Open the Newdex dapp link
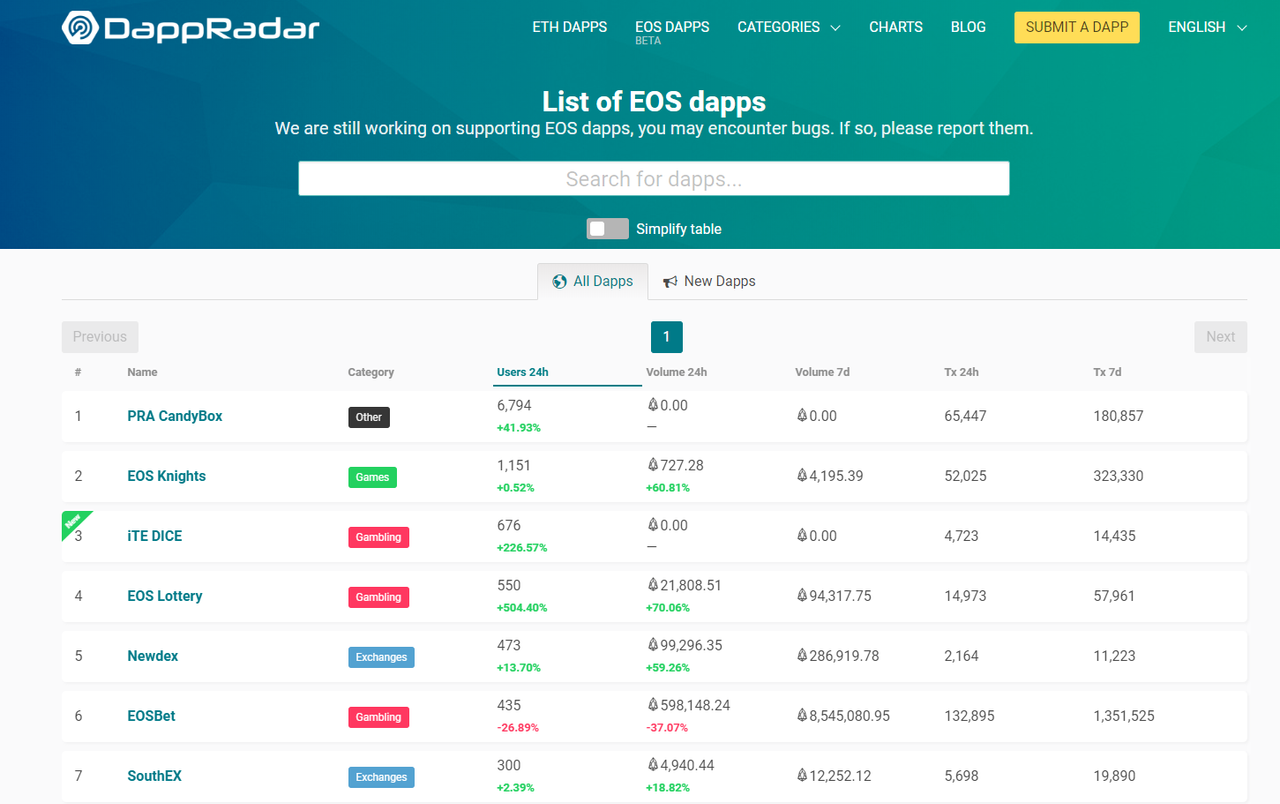Screen dimensions: 1280x804 pyautogui.click(x=153, y=656)
